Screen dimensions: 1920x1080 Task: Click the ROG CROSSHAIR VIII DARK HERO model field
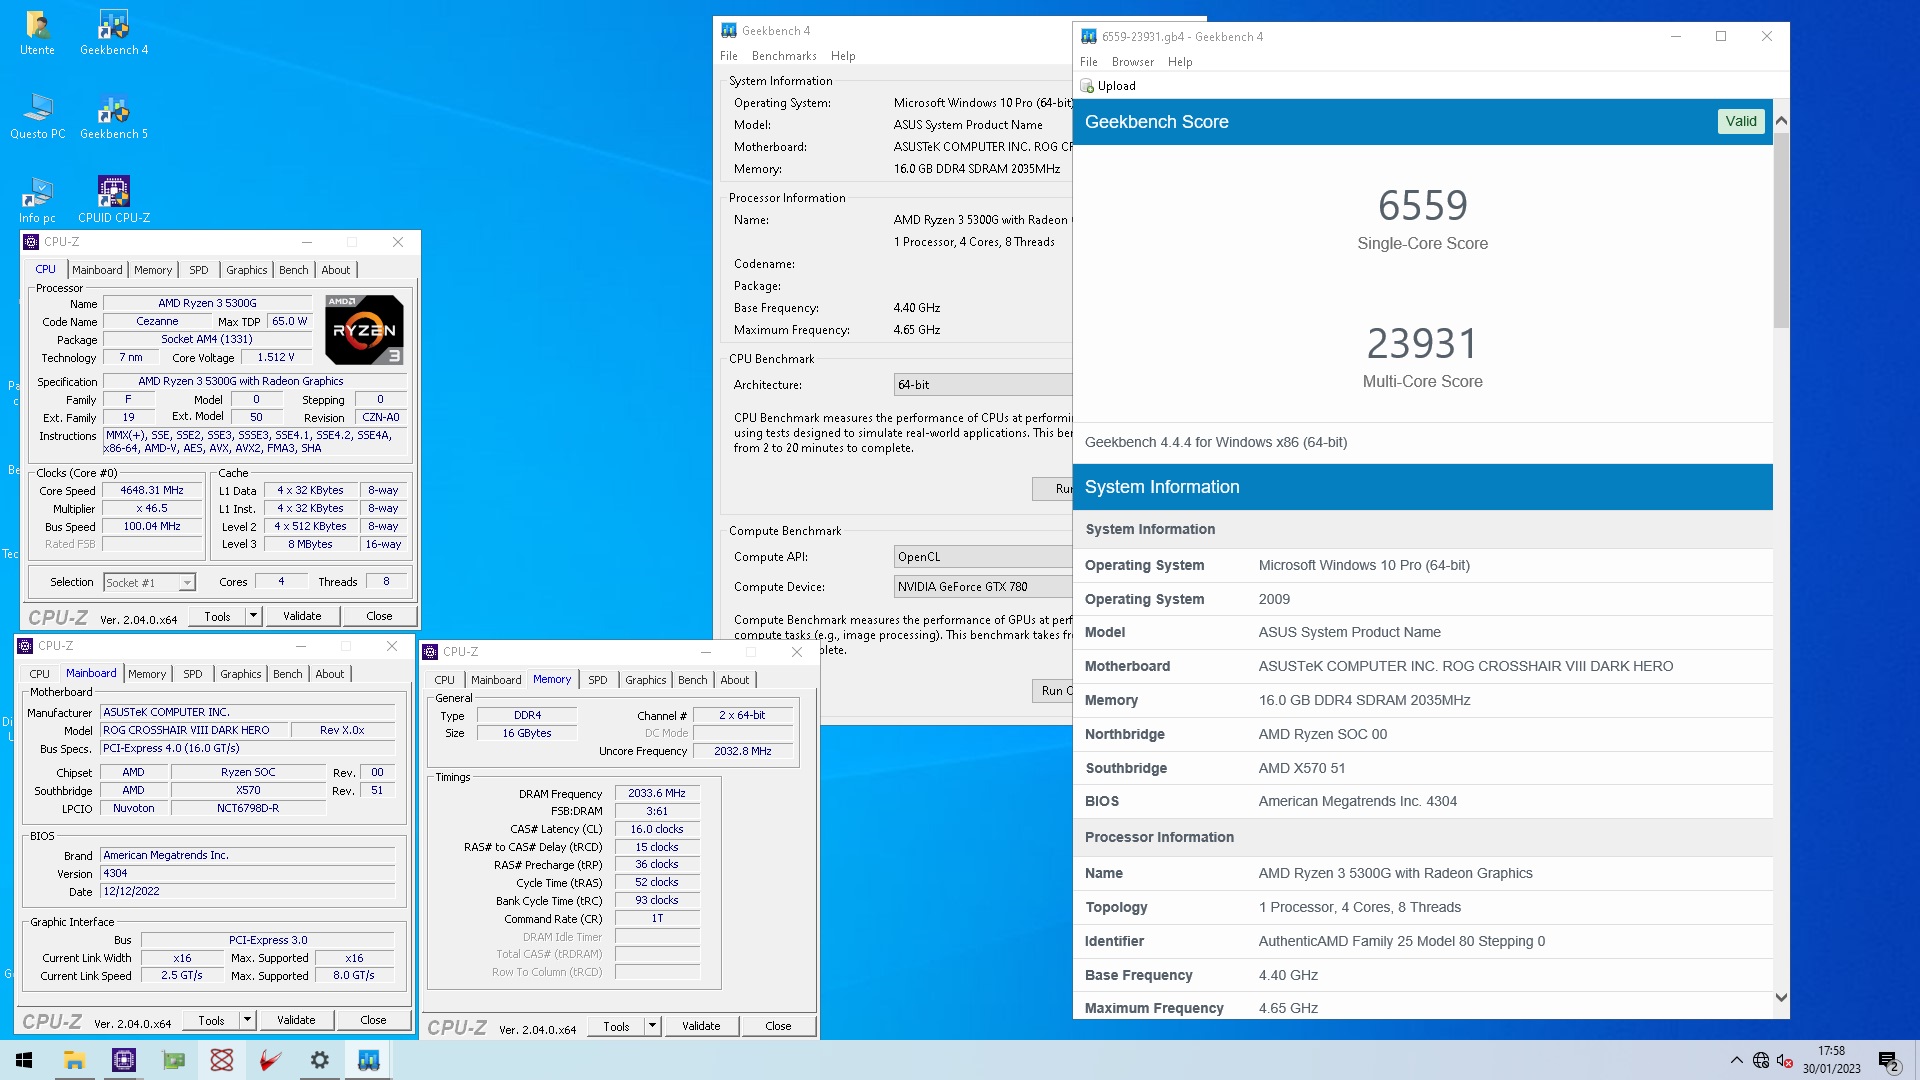(x=194, y=731)
